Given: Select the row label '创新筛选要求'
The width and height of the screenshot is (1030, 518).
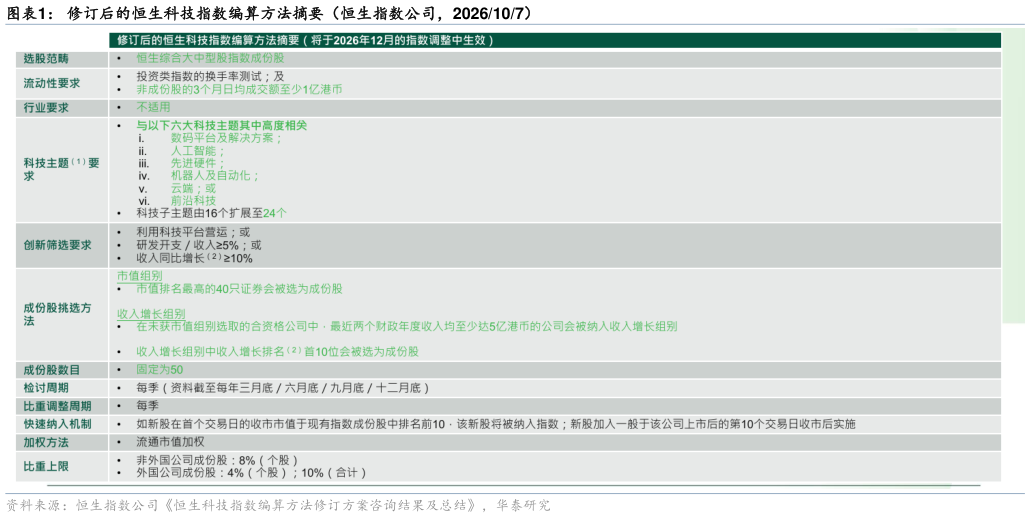Looking at the screenshot, I should click(x=57, y=245).
